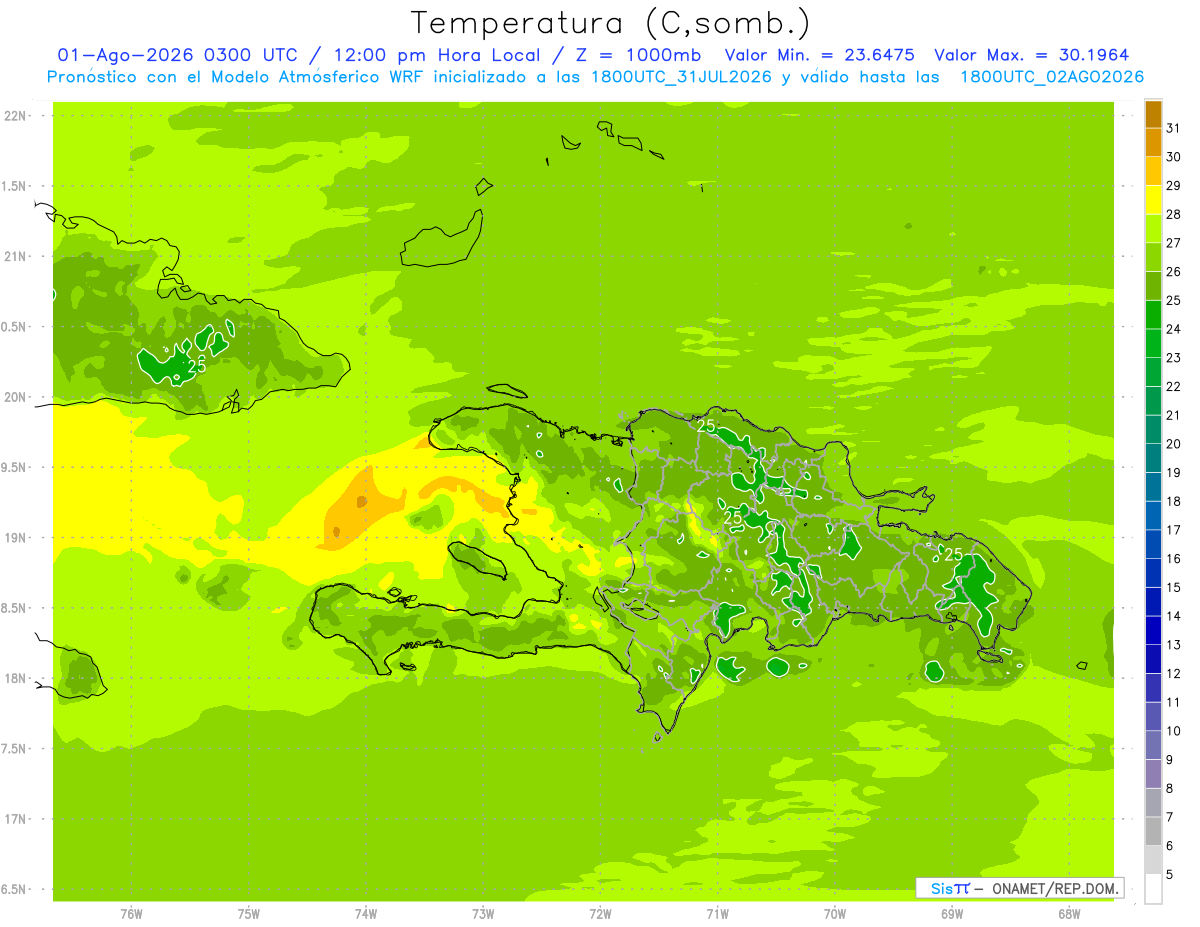Click the legend value '25' on color bar
Screen dimensions: 1200x927
pos(1174,300)
